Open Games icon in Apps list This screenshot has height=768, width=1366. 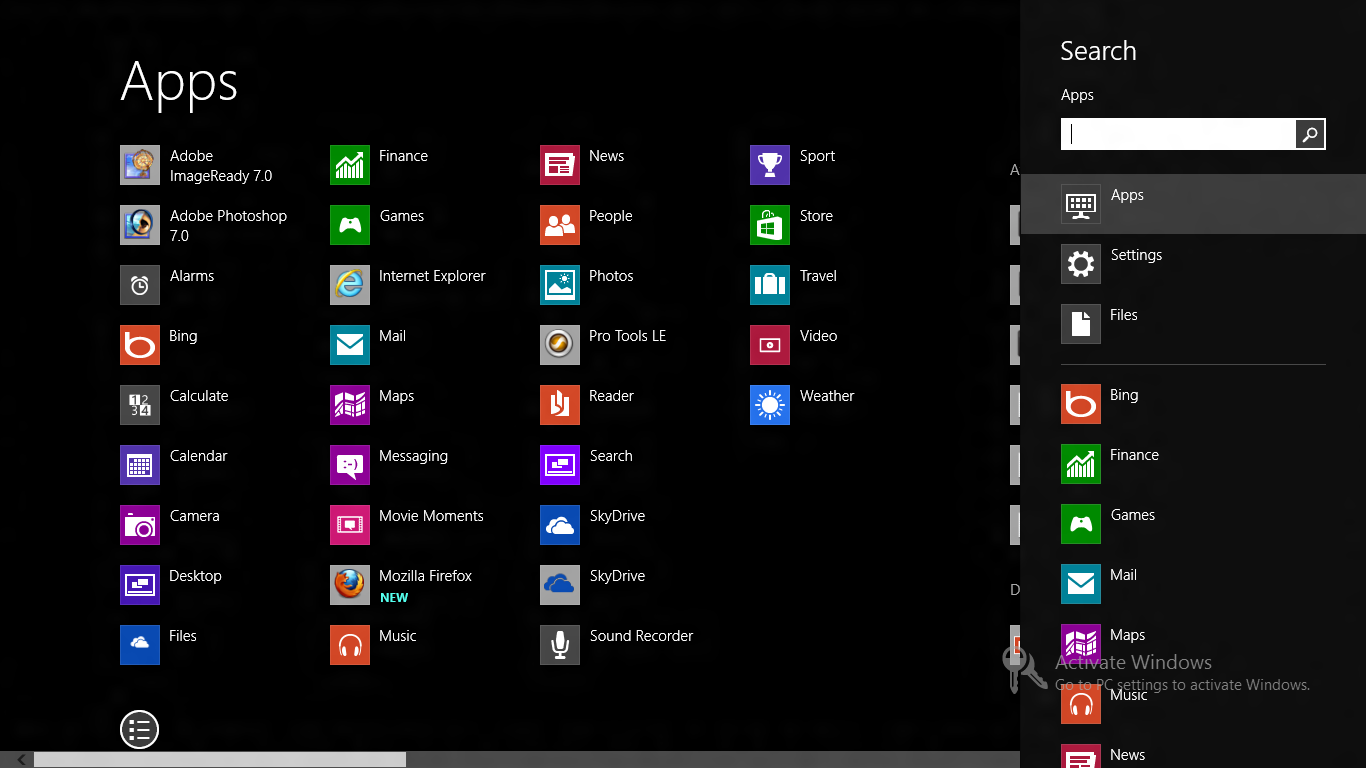(x=350, y=225)
